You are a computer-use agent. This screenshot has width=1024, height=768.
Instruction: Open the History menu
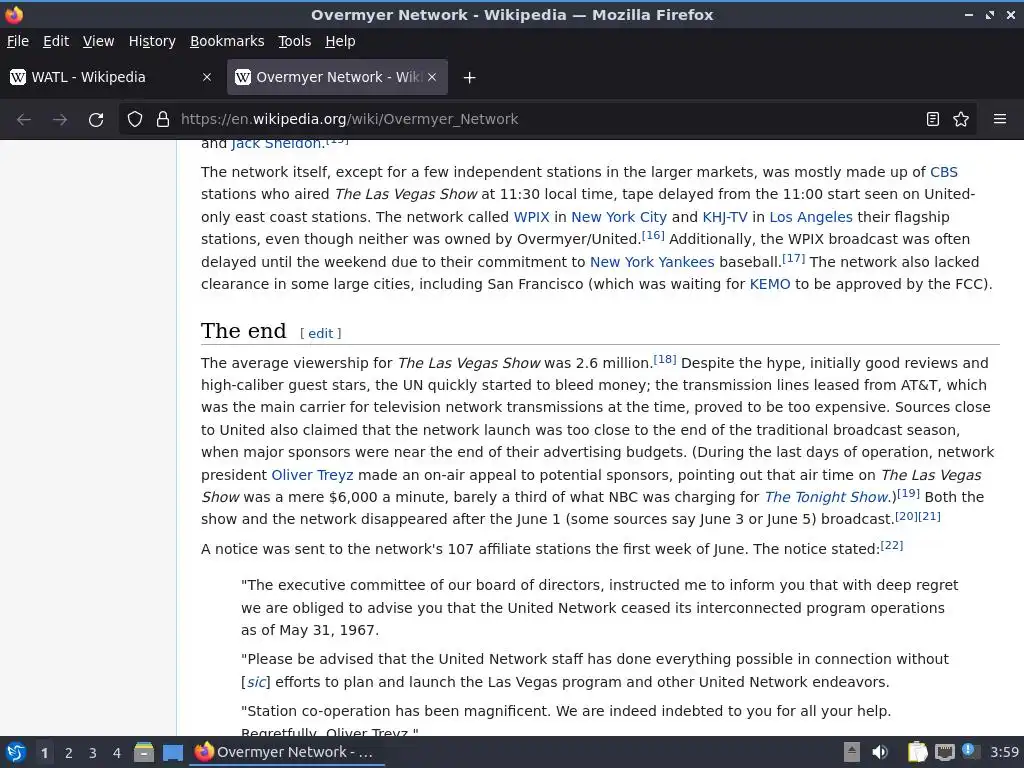pyautogui.click(x=152, y=41)
